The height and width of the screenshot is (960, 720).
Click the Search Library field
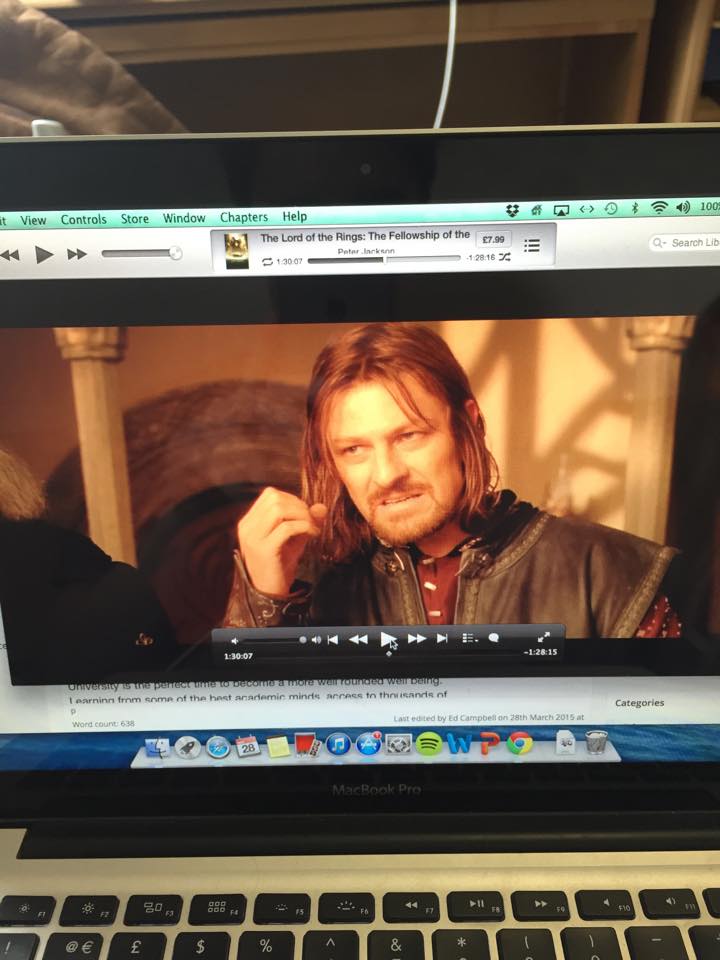(x=684, y=242)
